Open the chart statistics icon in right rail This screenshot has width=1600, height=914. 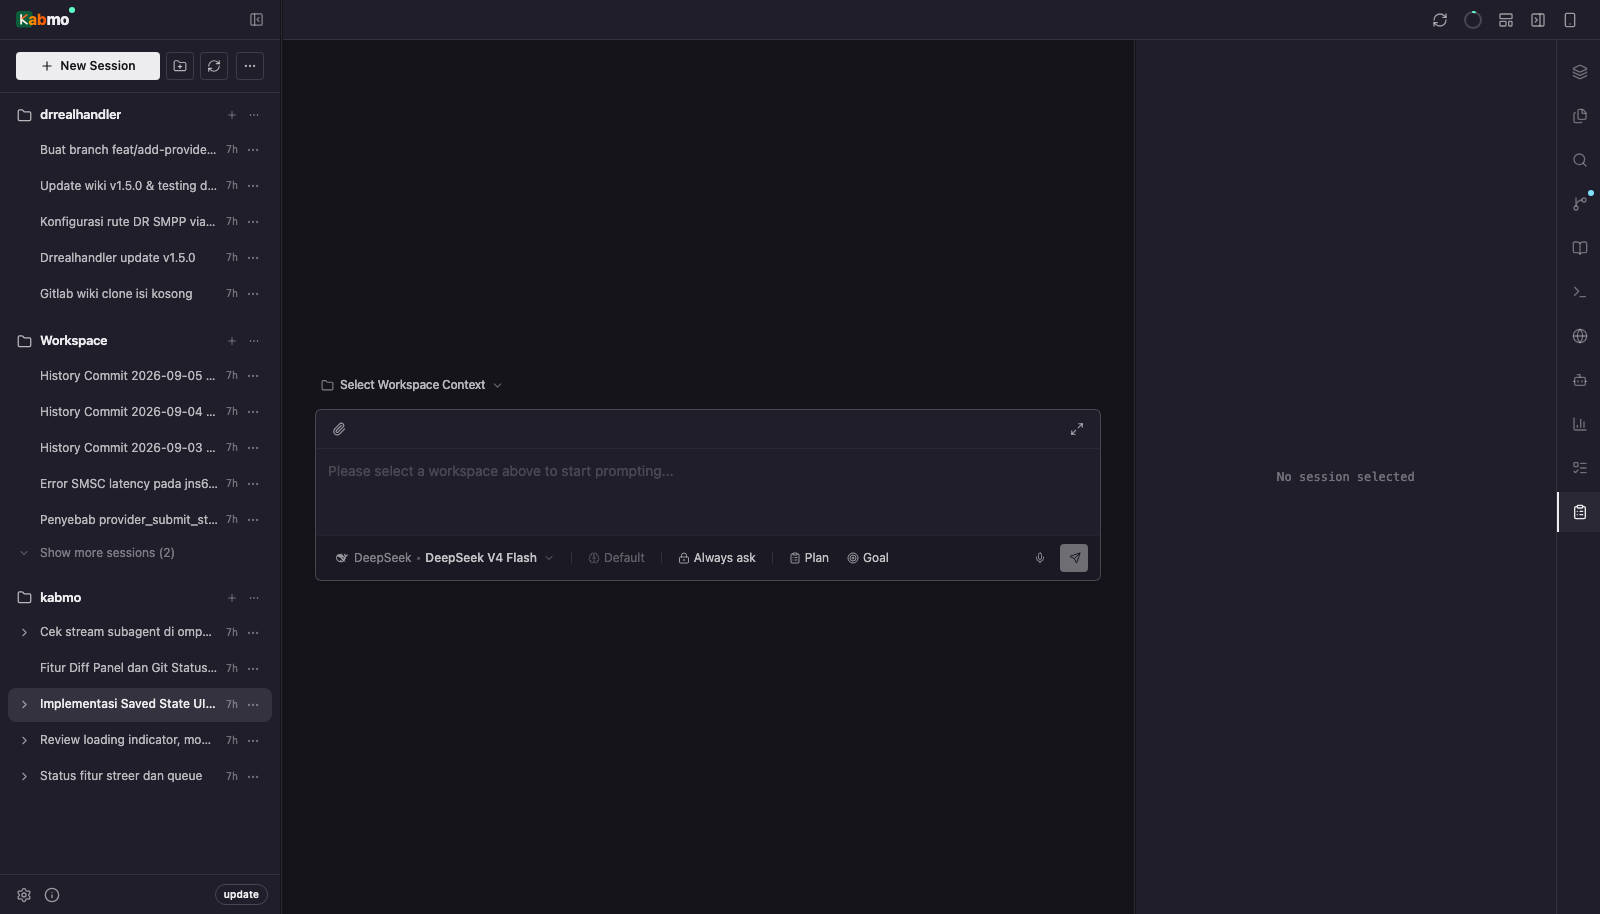[x=1580, y=424]
